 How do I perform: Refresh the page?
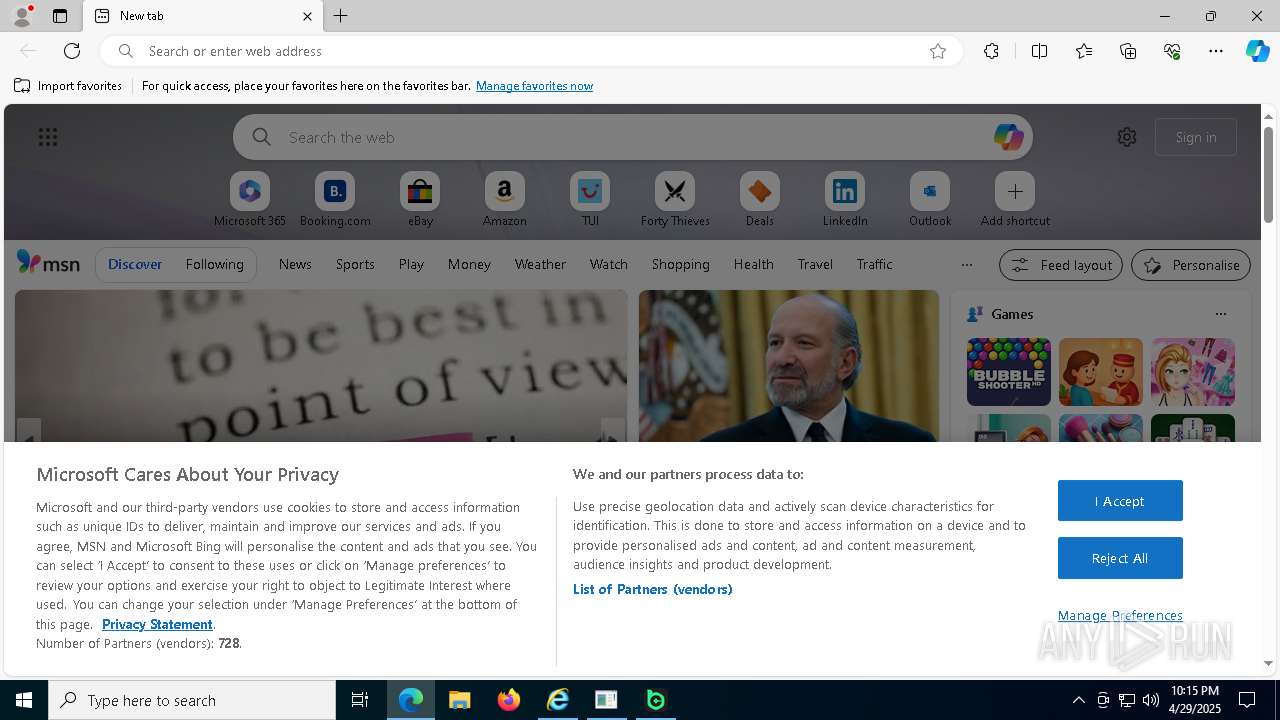point(72,51)
